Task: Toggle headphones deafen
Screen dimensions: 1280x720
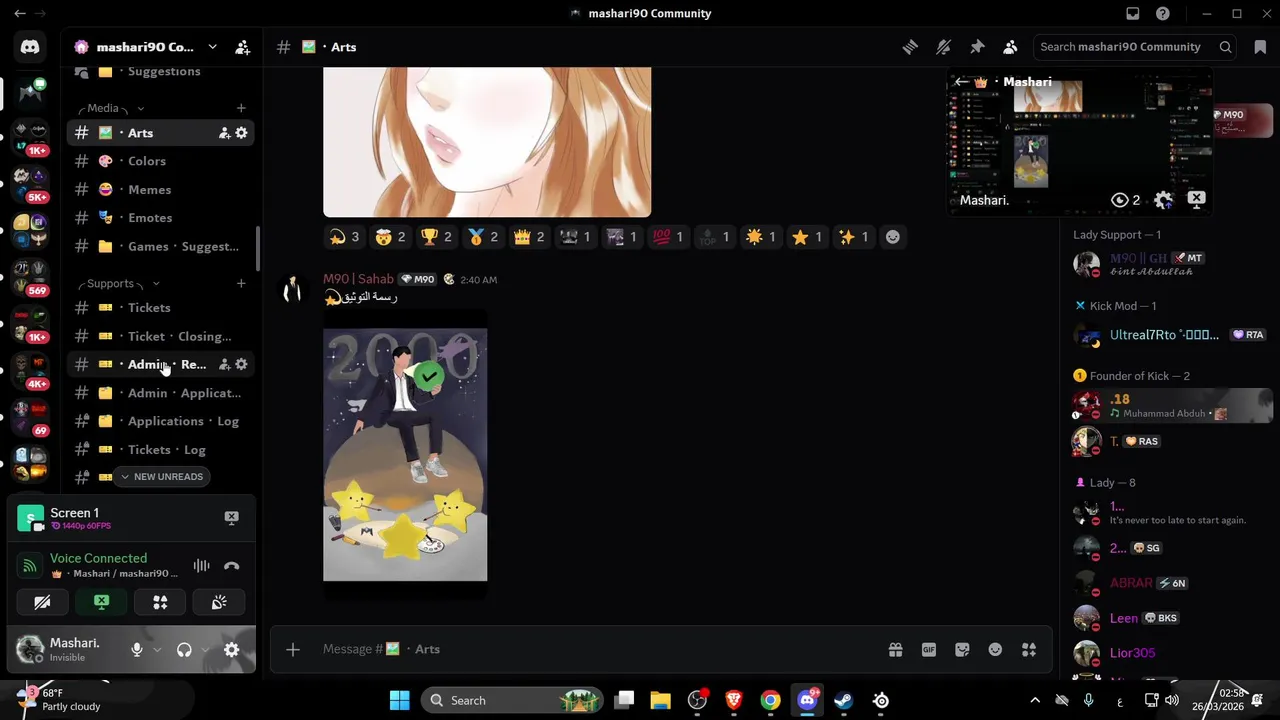Action: click(x=184, y=650)
